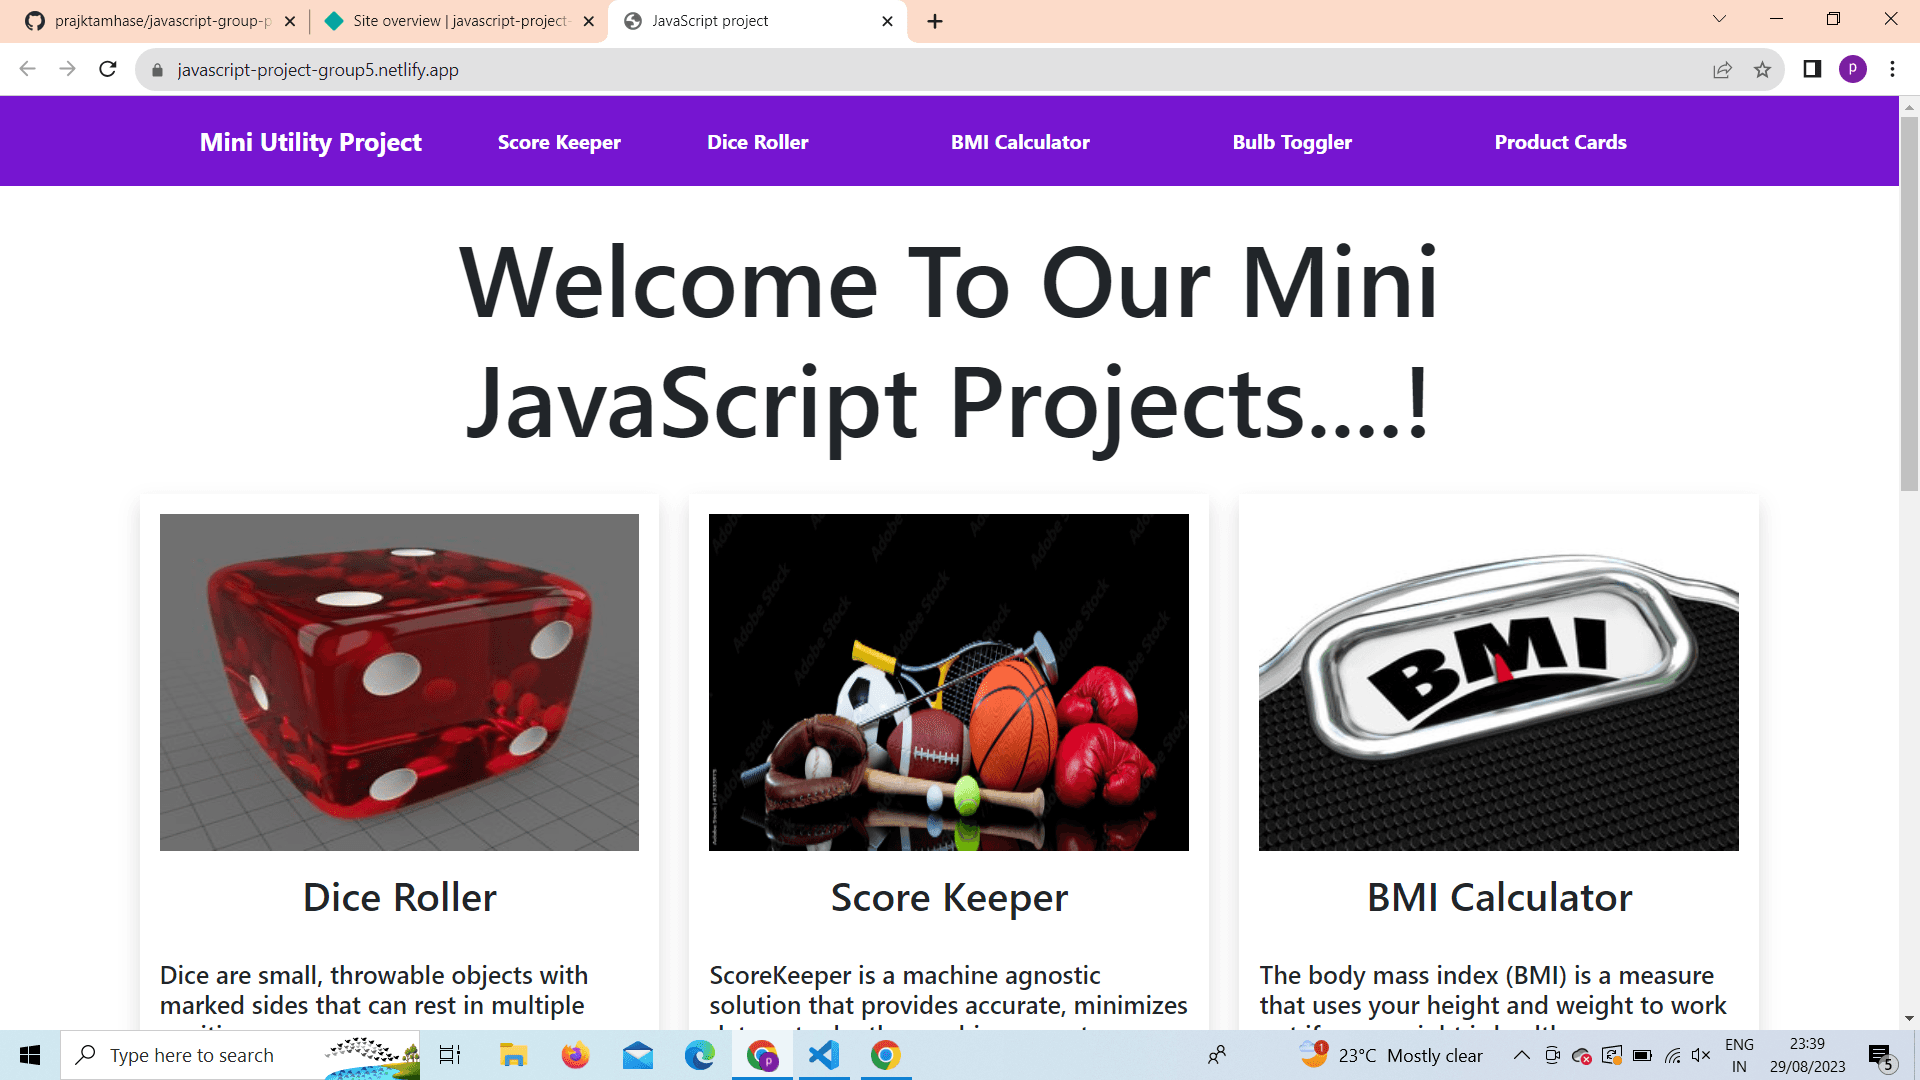Open the Score Keeper nav link
Viewport: 1920px width, 1080px height.
click(x=559, y=142)
